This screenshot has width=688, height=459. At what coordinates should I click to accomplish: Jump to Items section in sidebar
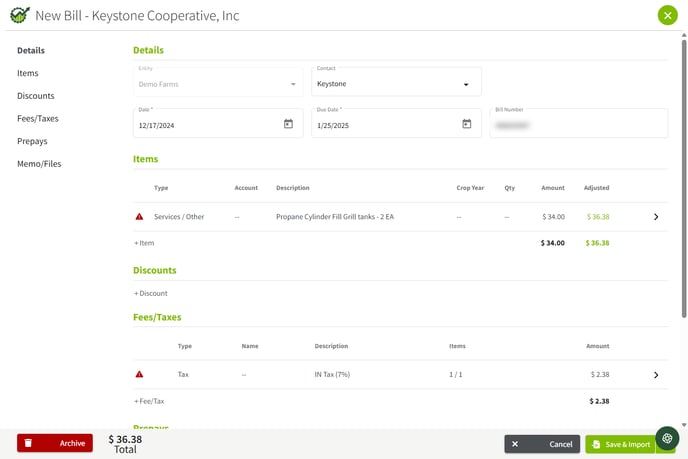28,73
